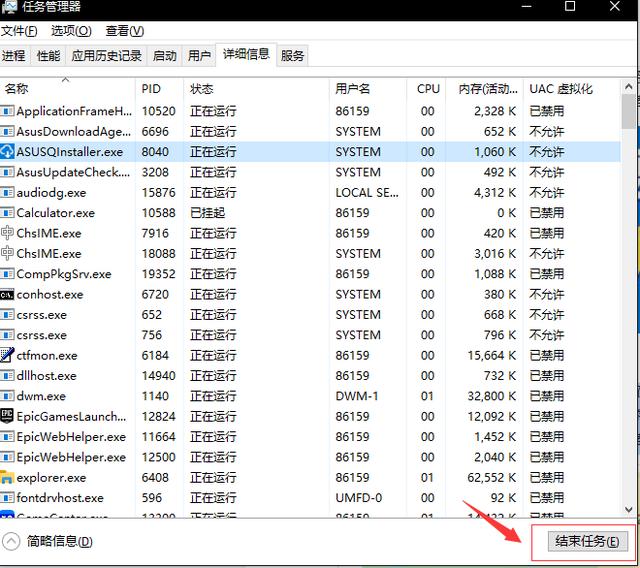
Task: Click the ChsIME.exe icon in PID 7916 row
Action: coord(7,233)
